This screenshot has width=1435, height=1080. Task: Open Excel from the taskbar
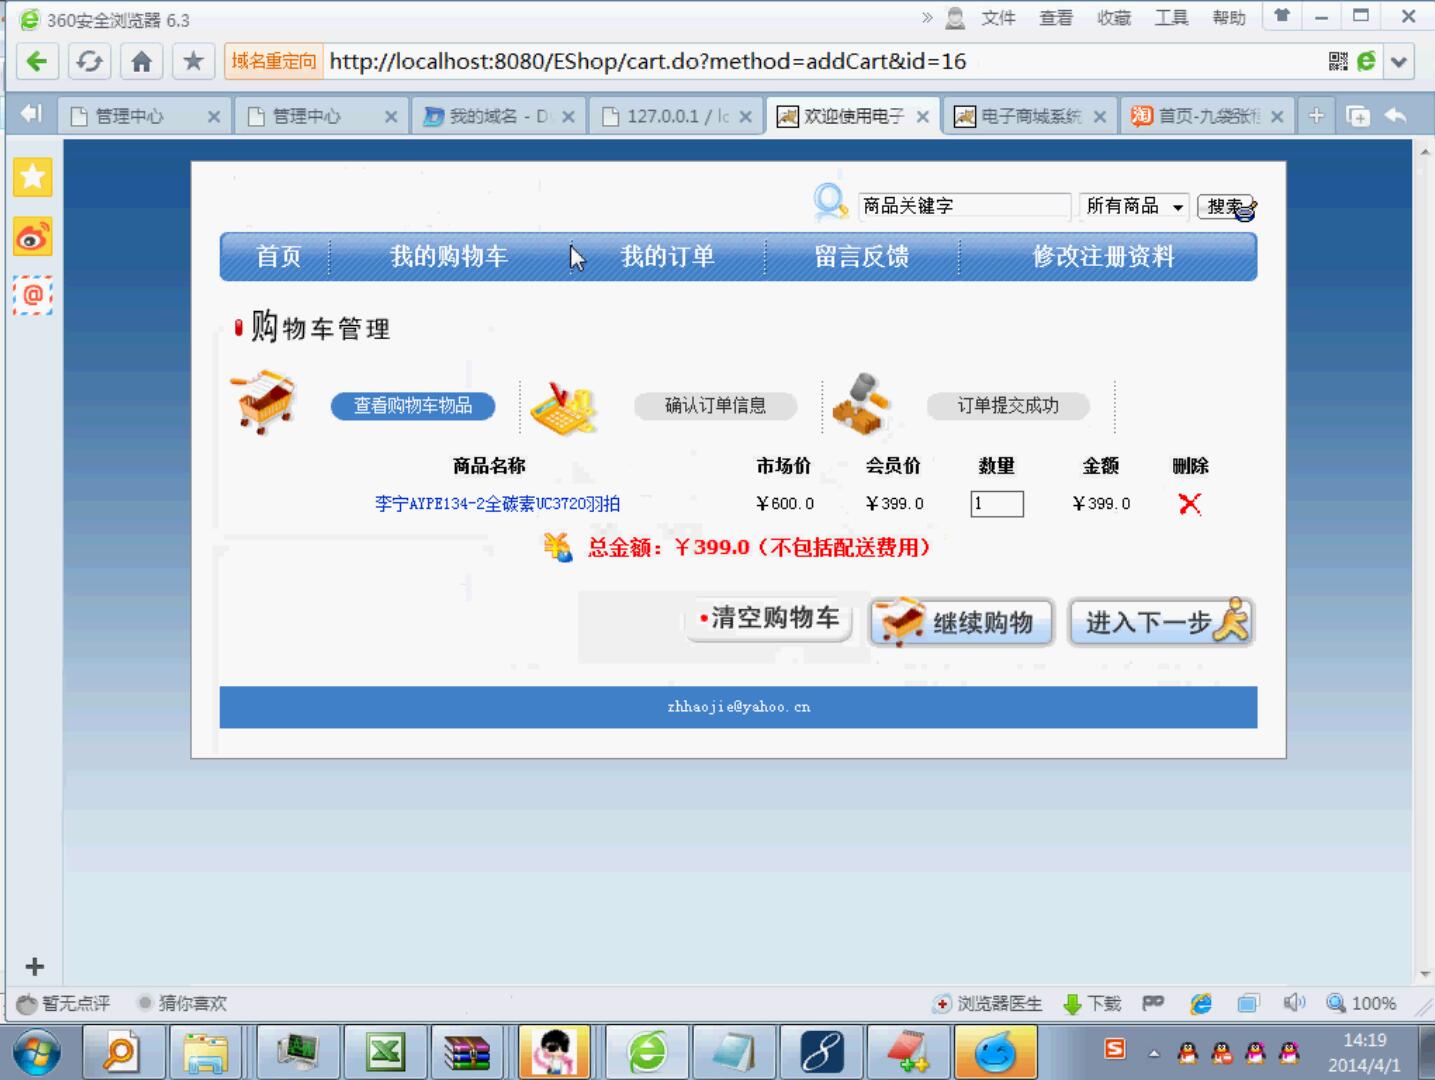(x=385, y=1053)
